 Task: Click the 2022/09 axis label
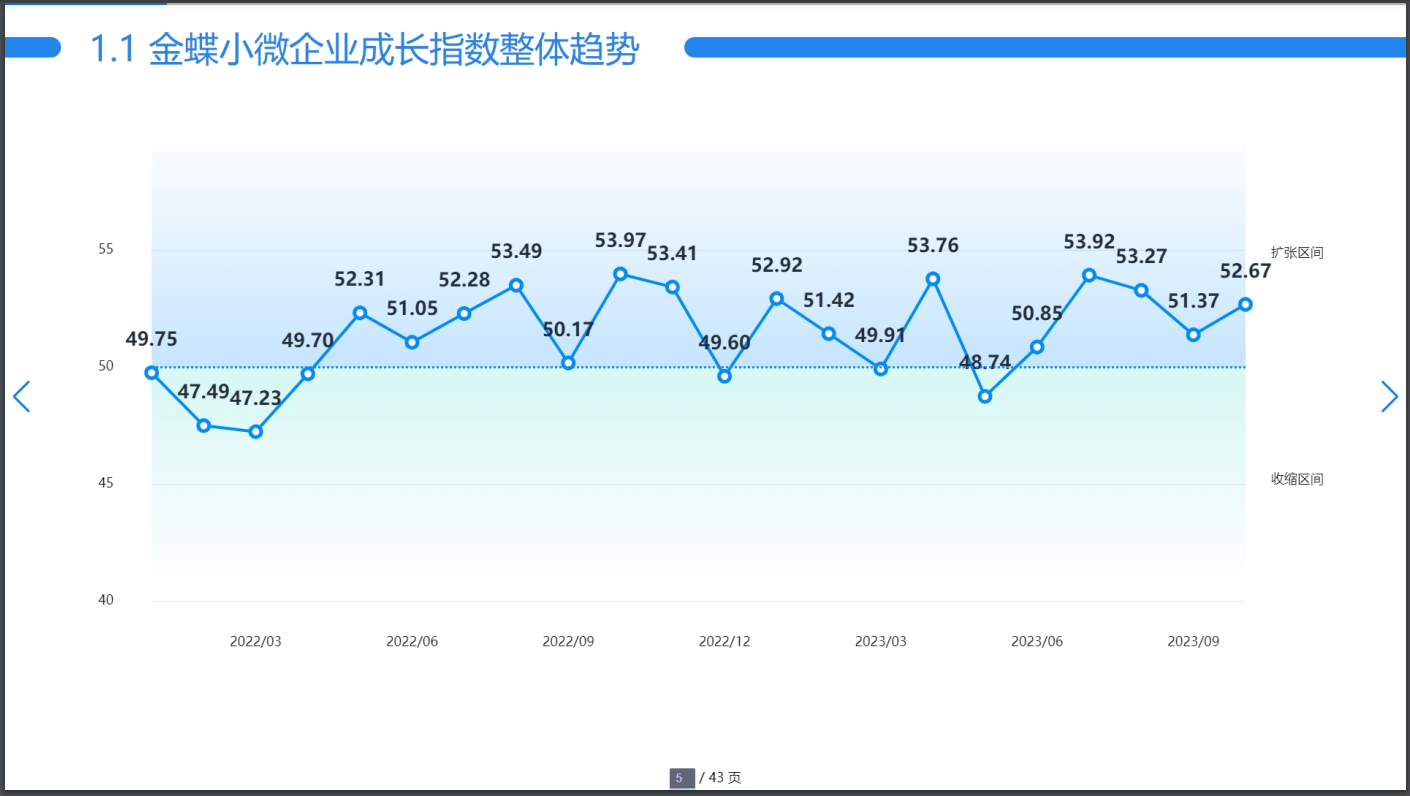tap(568, 641)
